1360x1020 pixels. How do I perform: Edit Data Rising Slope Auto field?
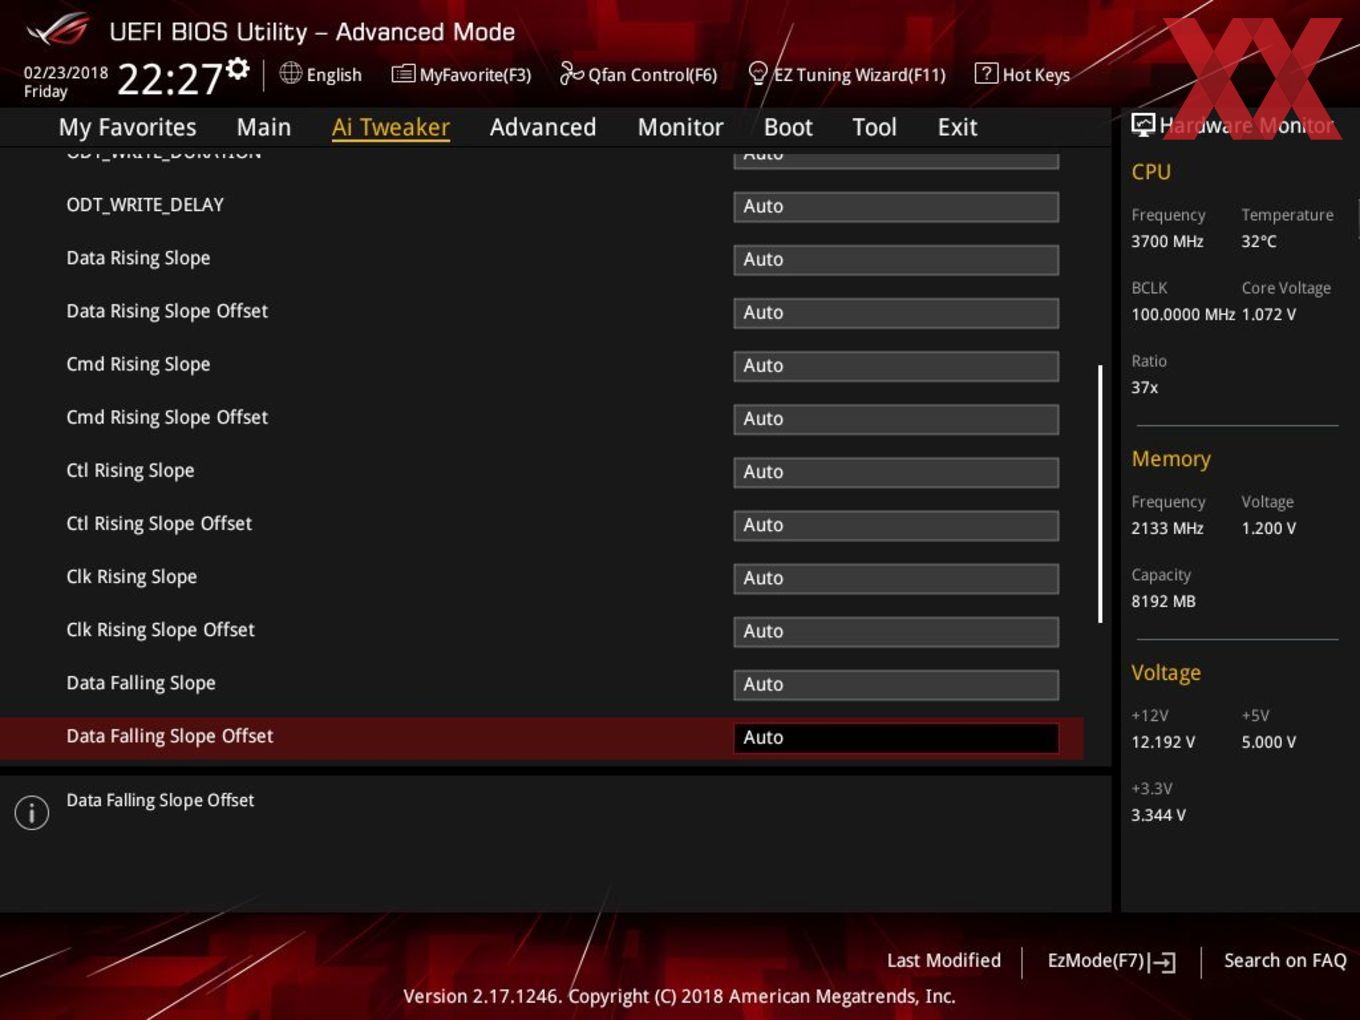click(896, 260)
